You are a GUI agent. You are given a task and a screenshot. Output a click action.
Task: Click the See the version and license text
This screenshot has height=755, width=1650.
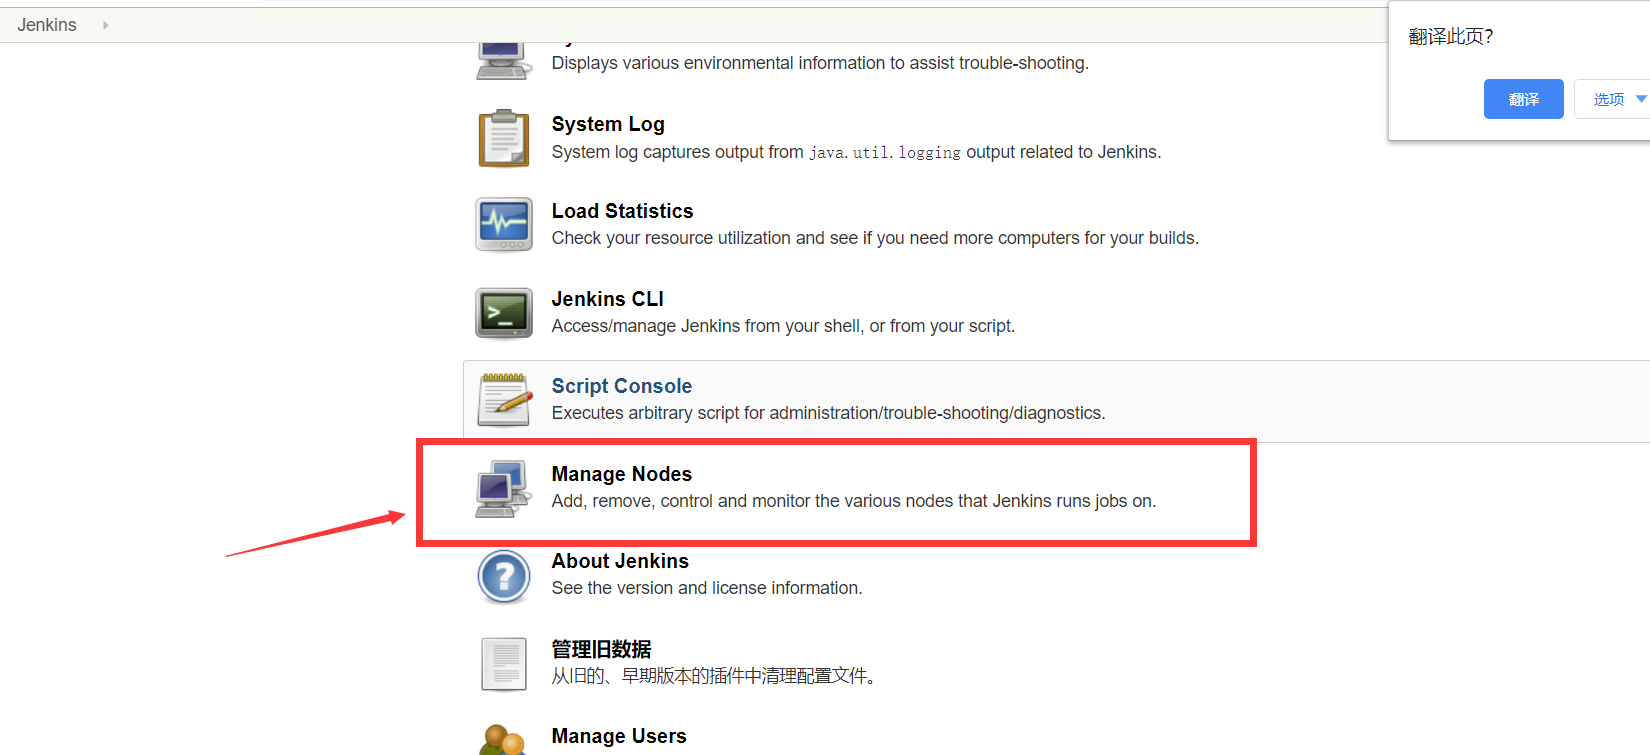pos(706,588)
